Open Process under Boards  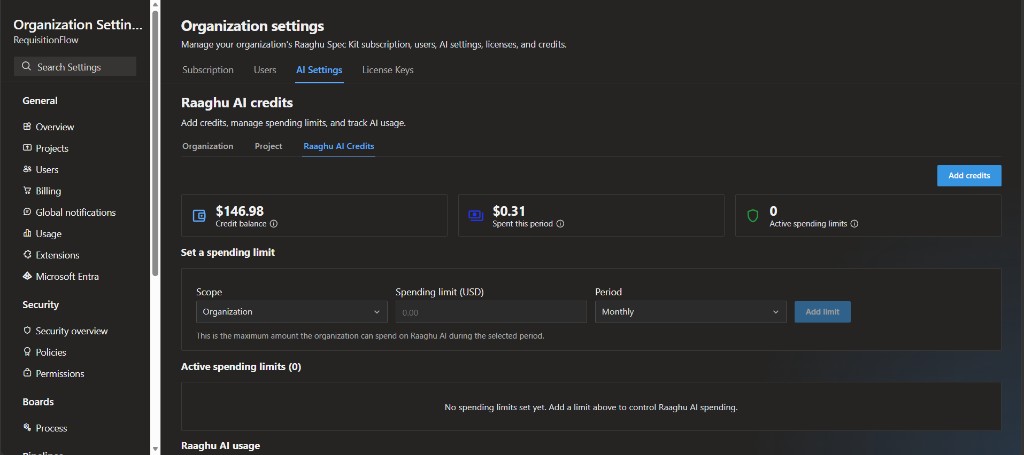pos(52,428)
